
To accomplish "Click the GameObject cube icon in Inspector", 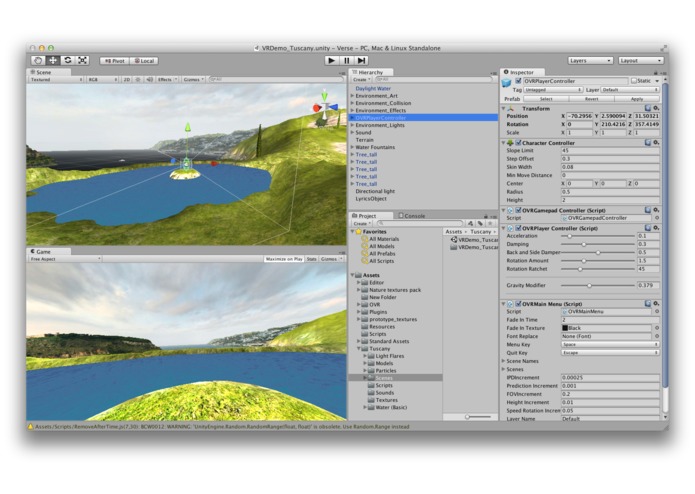I will pyautogui.click(x=506, y=83).
